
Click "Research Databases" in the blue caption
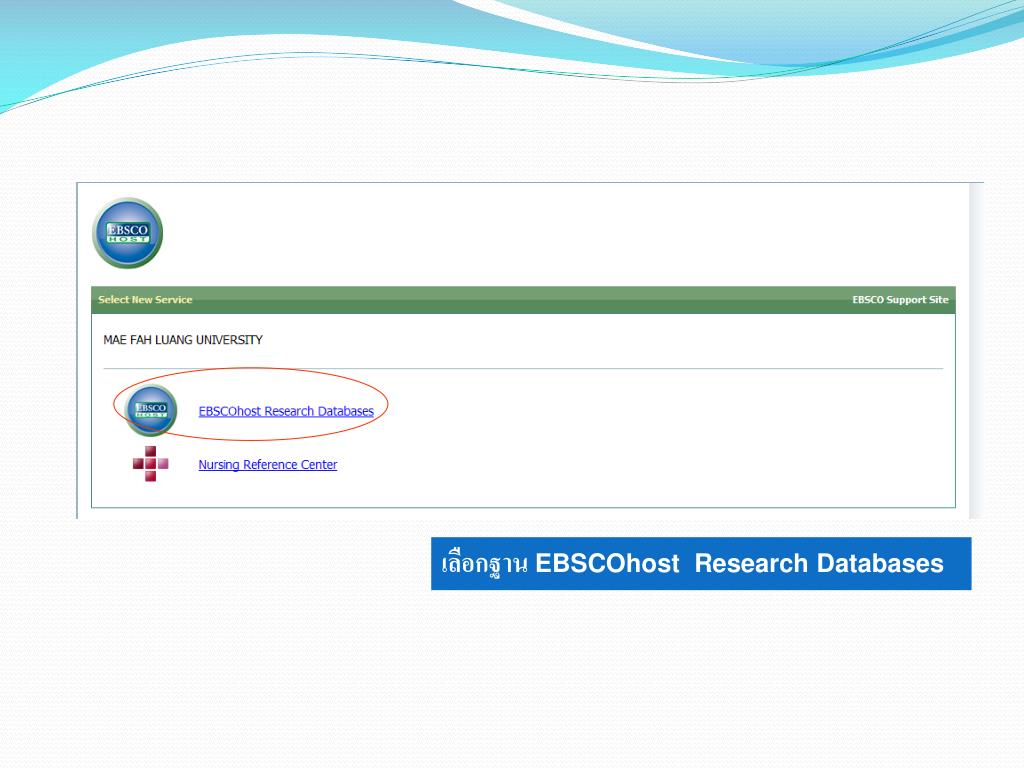(818, 564)
